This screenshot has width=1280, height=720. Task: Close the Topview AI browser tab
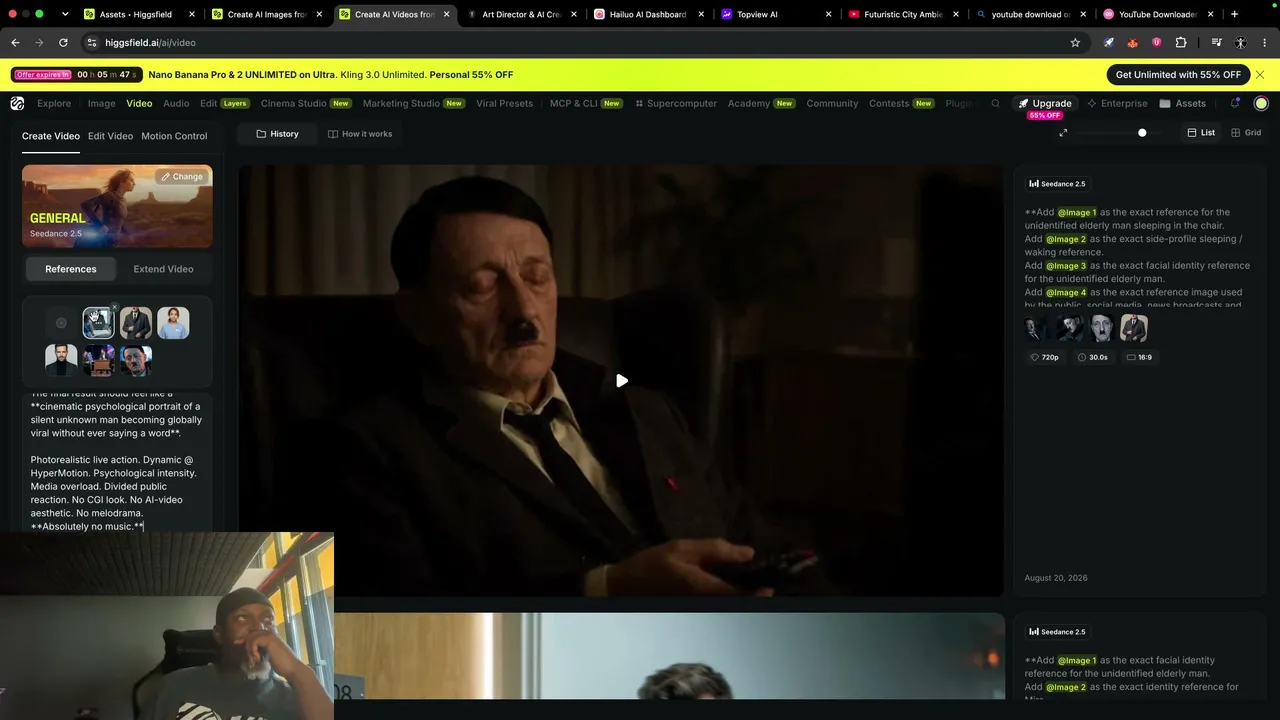click(829, 14)
